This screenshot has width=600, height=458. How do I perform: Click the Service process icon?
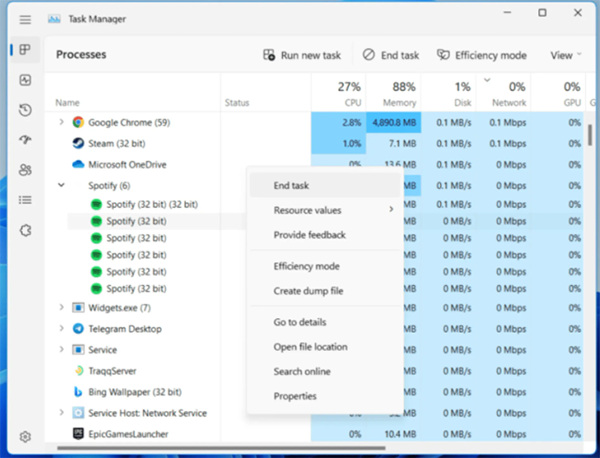coord(78,350)
